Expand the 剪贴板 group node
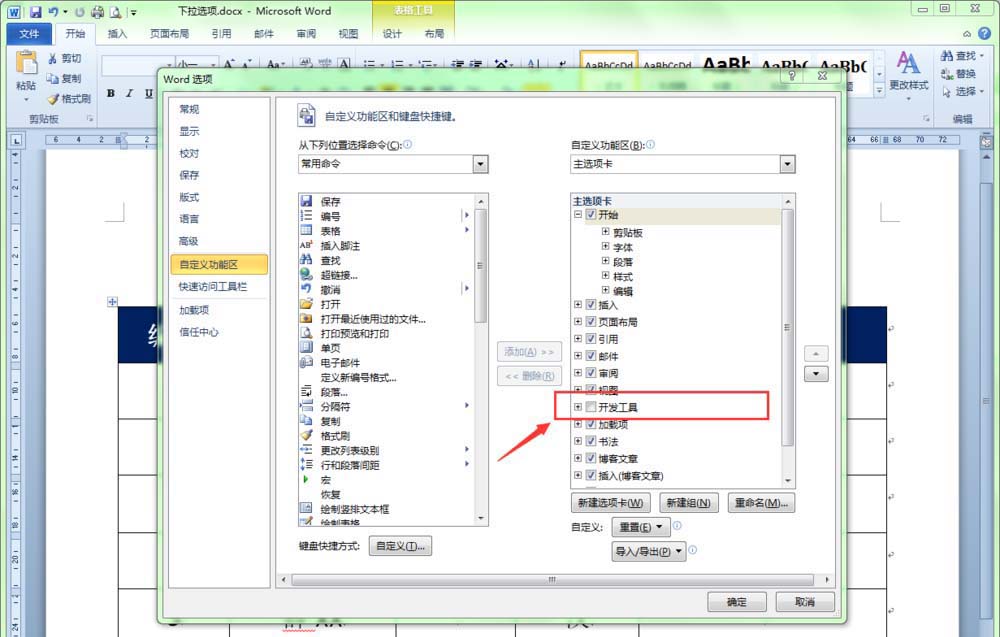This screenshot has width=1000, height=637. pos(605,231)
